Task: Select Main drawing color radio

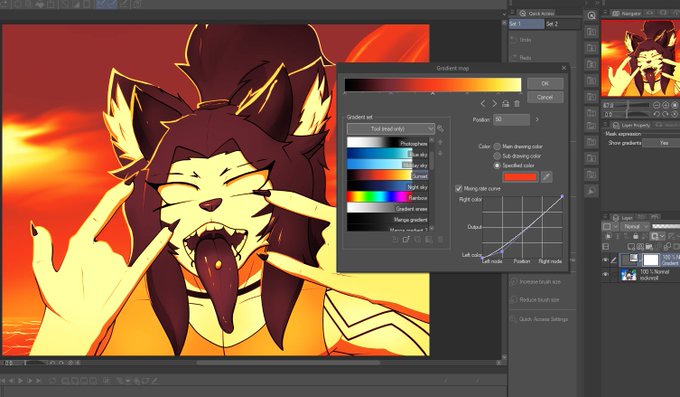Action: point(497,147)
